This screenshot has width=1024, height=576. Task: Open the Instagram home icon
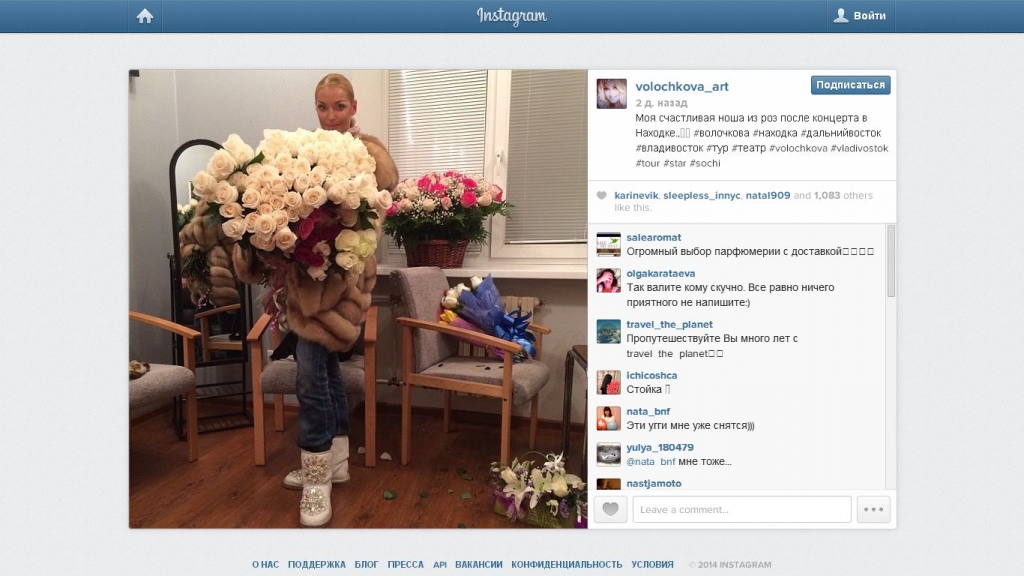click(145, 16)
